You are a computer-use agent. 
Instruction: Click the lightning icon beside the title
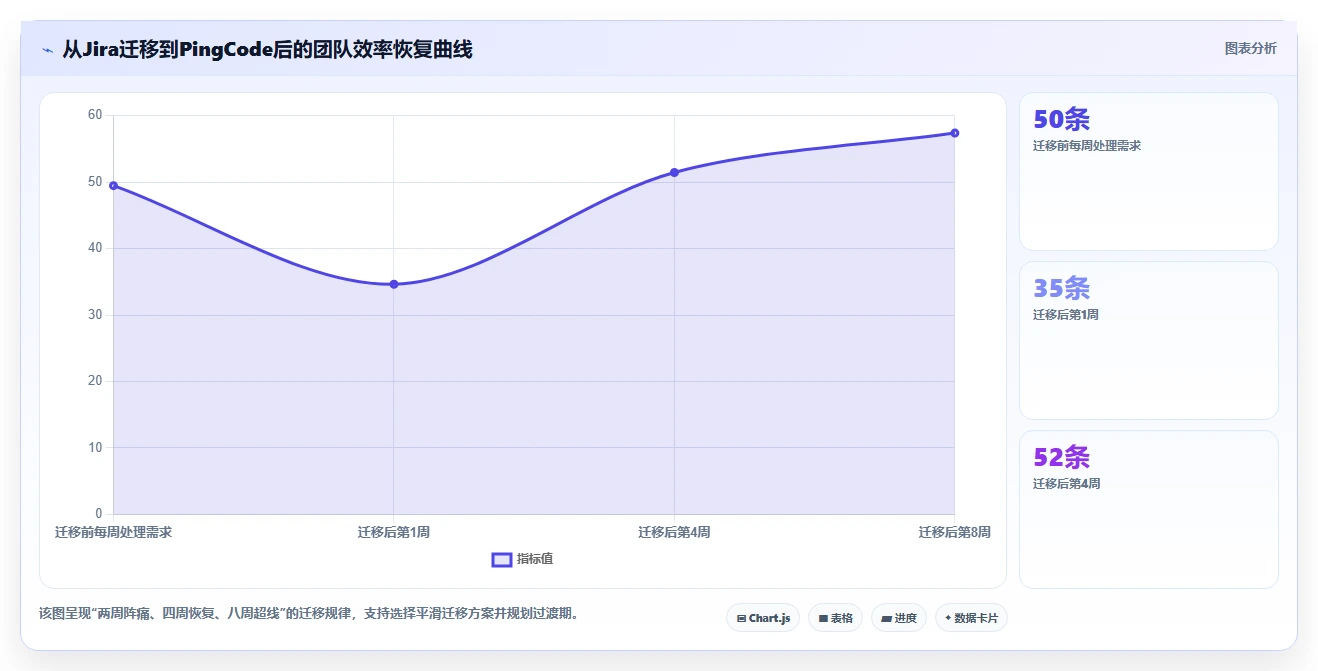coord(47,49)
